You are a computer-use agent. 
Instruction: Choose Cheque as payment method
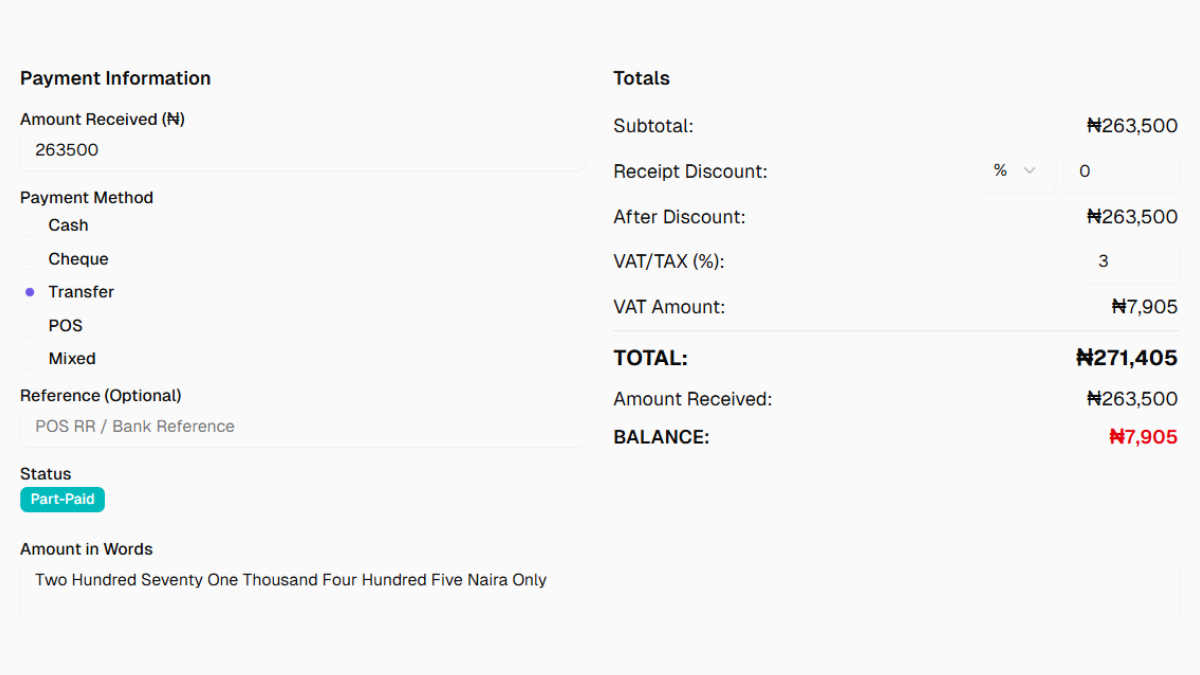click(x=30, y=259)
